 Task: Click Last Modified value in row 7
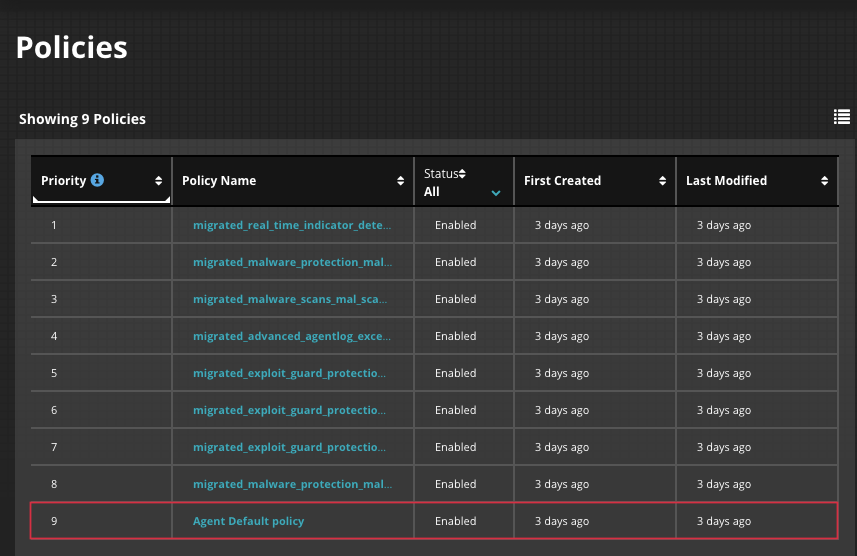point(724,447)
